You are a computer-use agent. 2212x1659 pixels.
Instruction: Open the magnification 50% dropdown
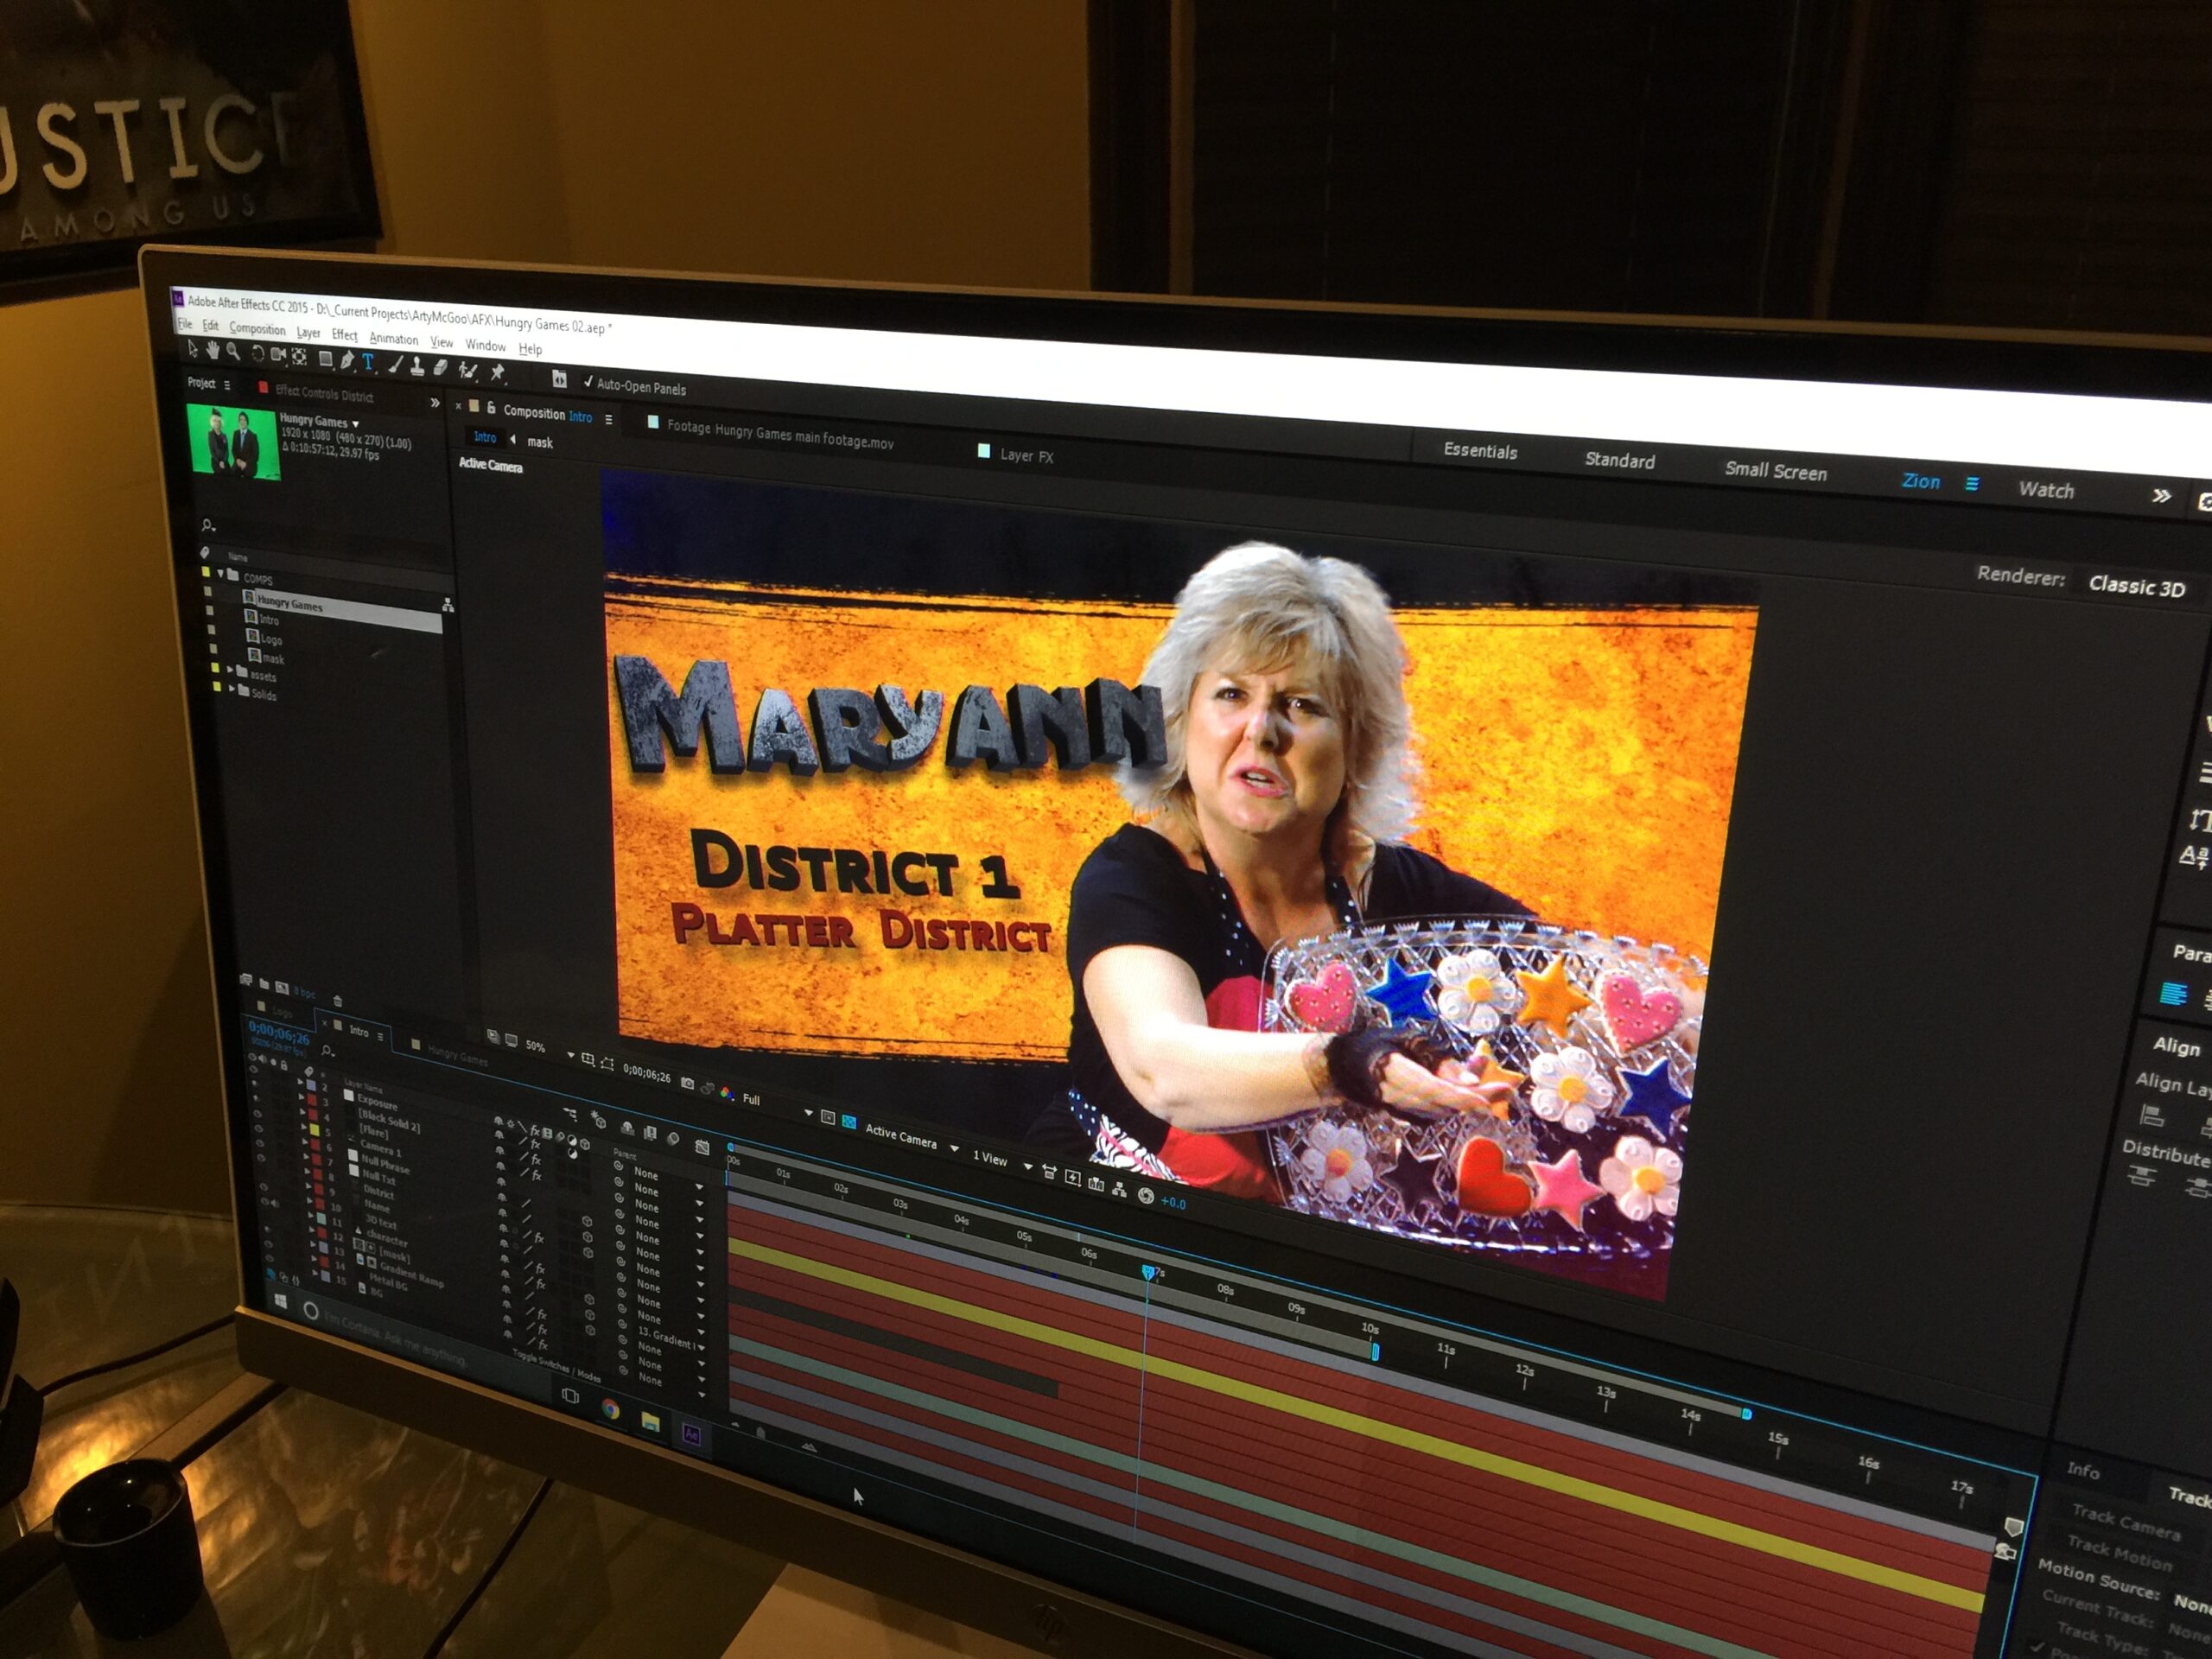point(550,1050)
